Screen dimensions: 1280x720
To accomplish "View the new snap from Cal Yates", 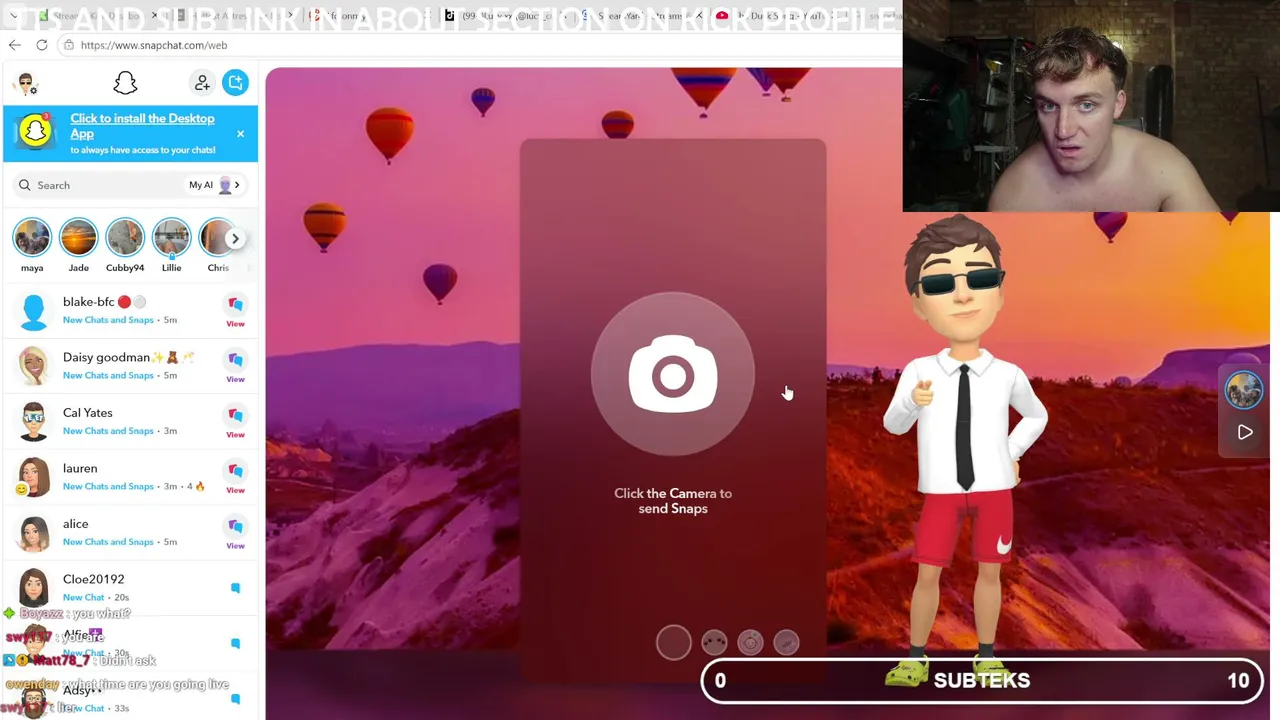I will pos(235,421).
